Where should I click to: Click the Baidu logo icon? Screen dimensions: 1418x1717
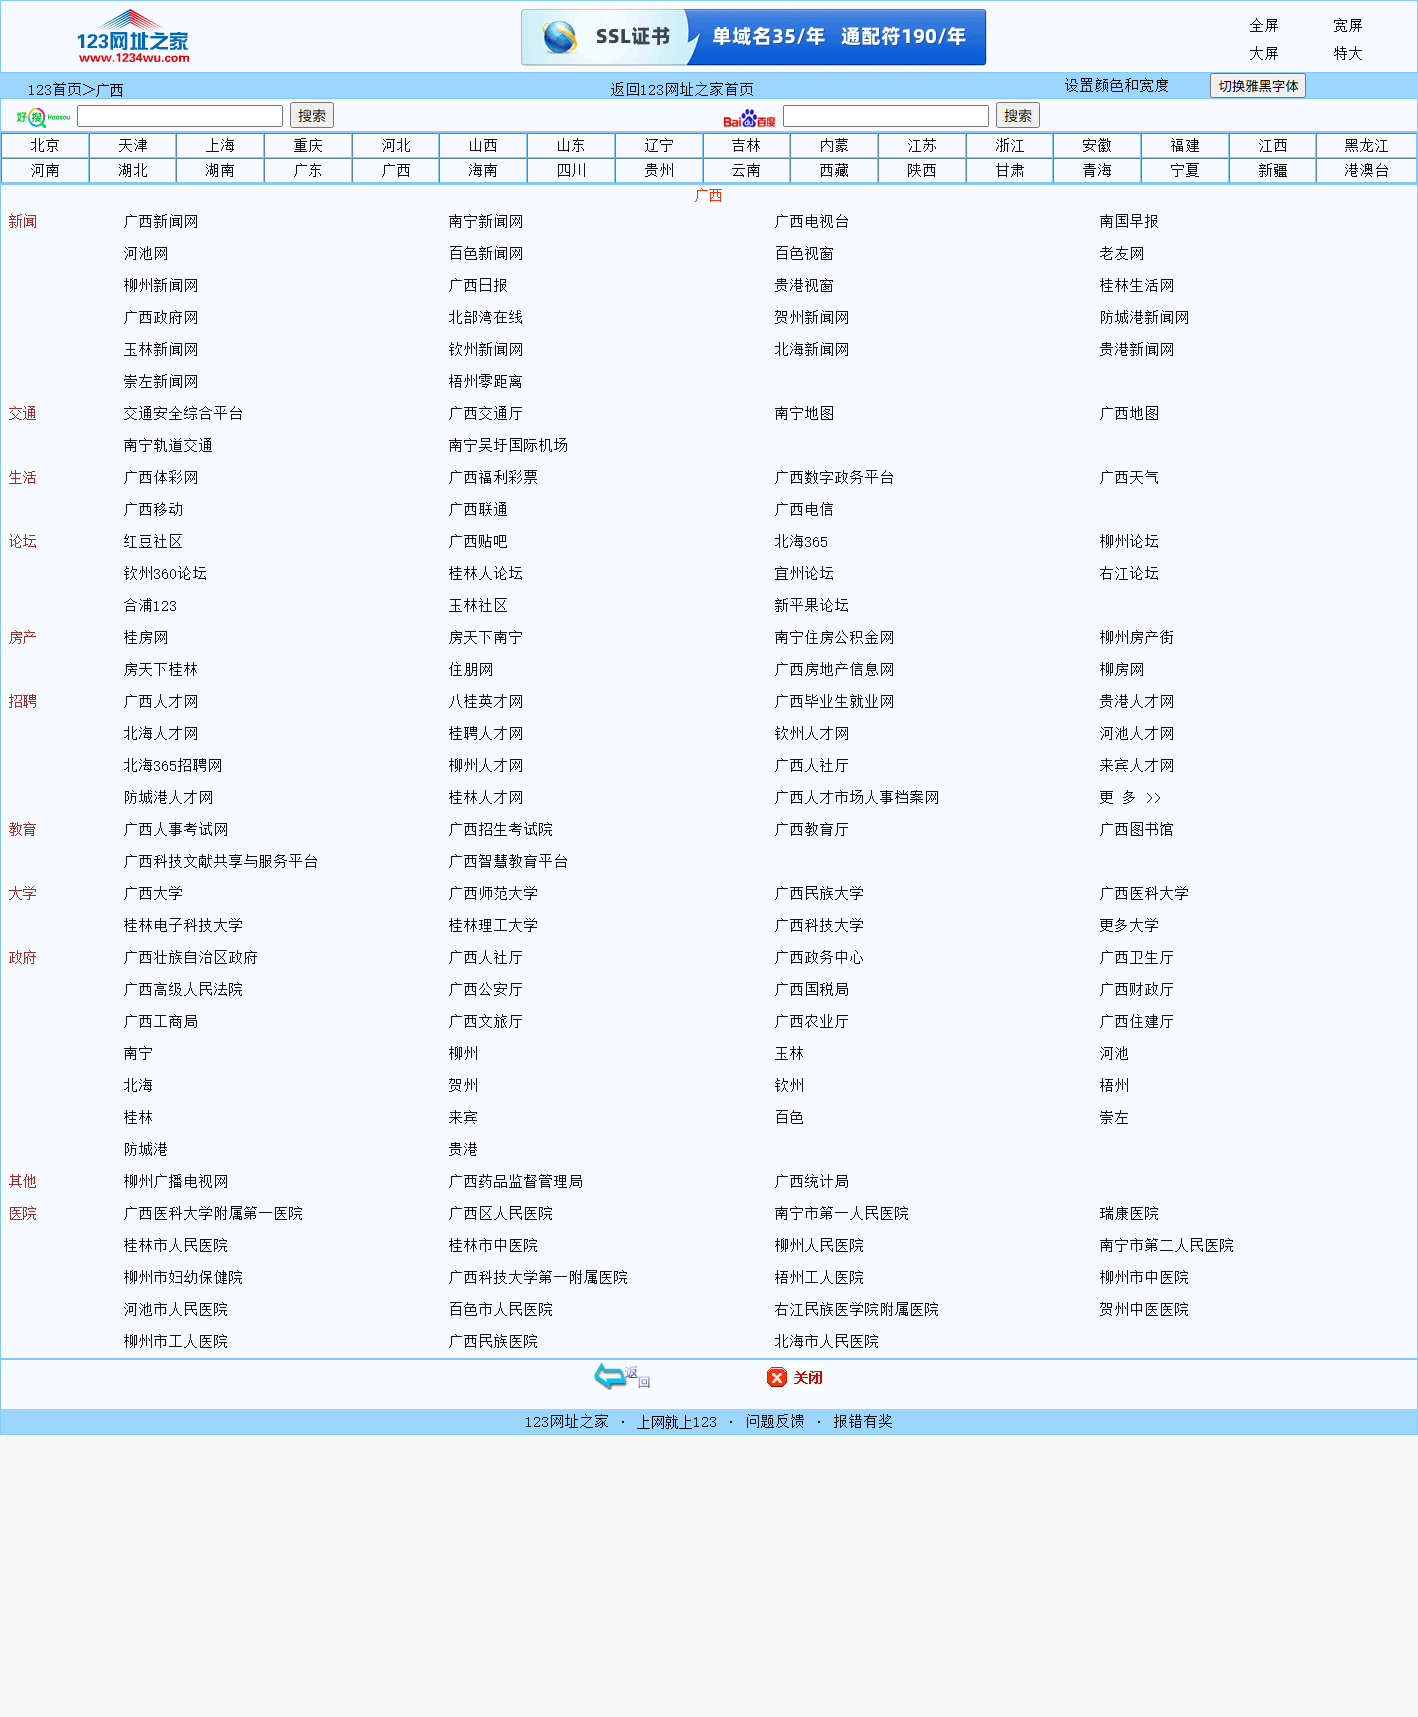(749, 118)
